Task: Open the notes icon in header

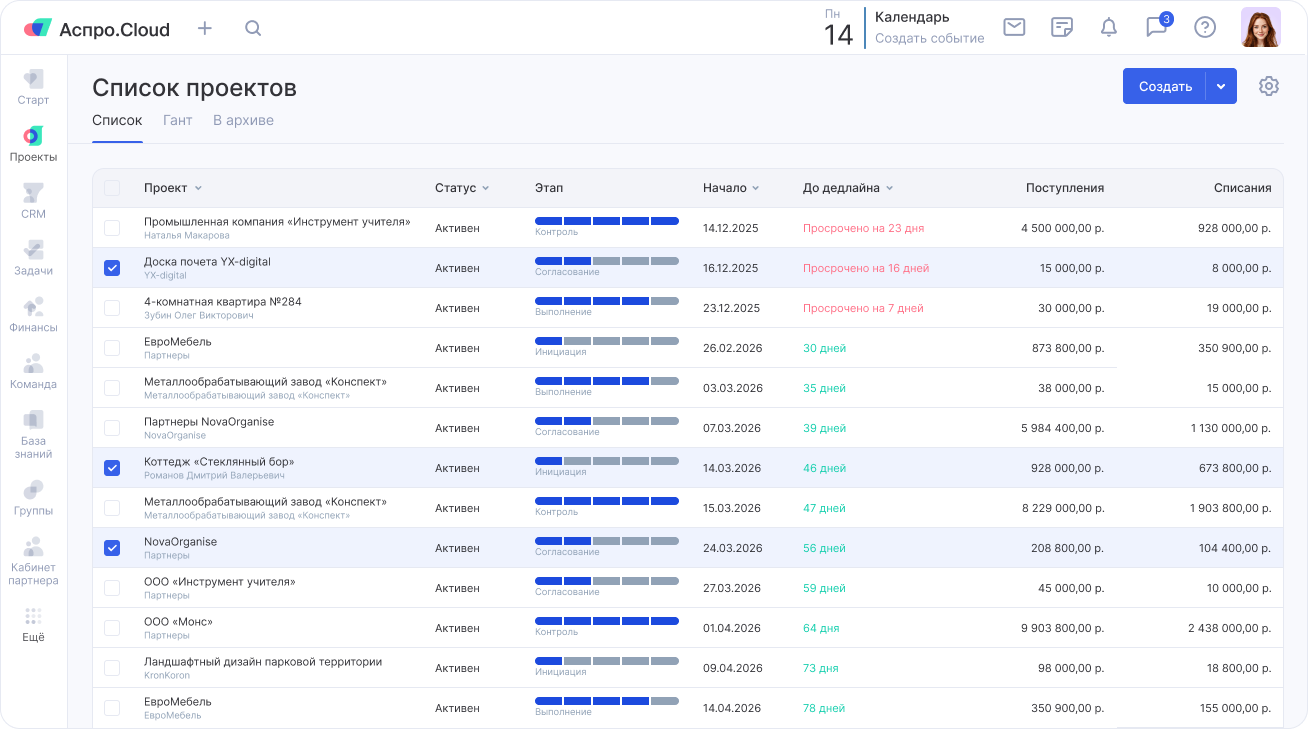Action: pyautogui.click(x=1062, y=28)
